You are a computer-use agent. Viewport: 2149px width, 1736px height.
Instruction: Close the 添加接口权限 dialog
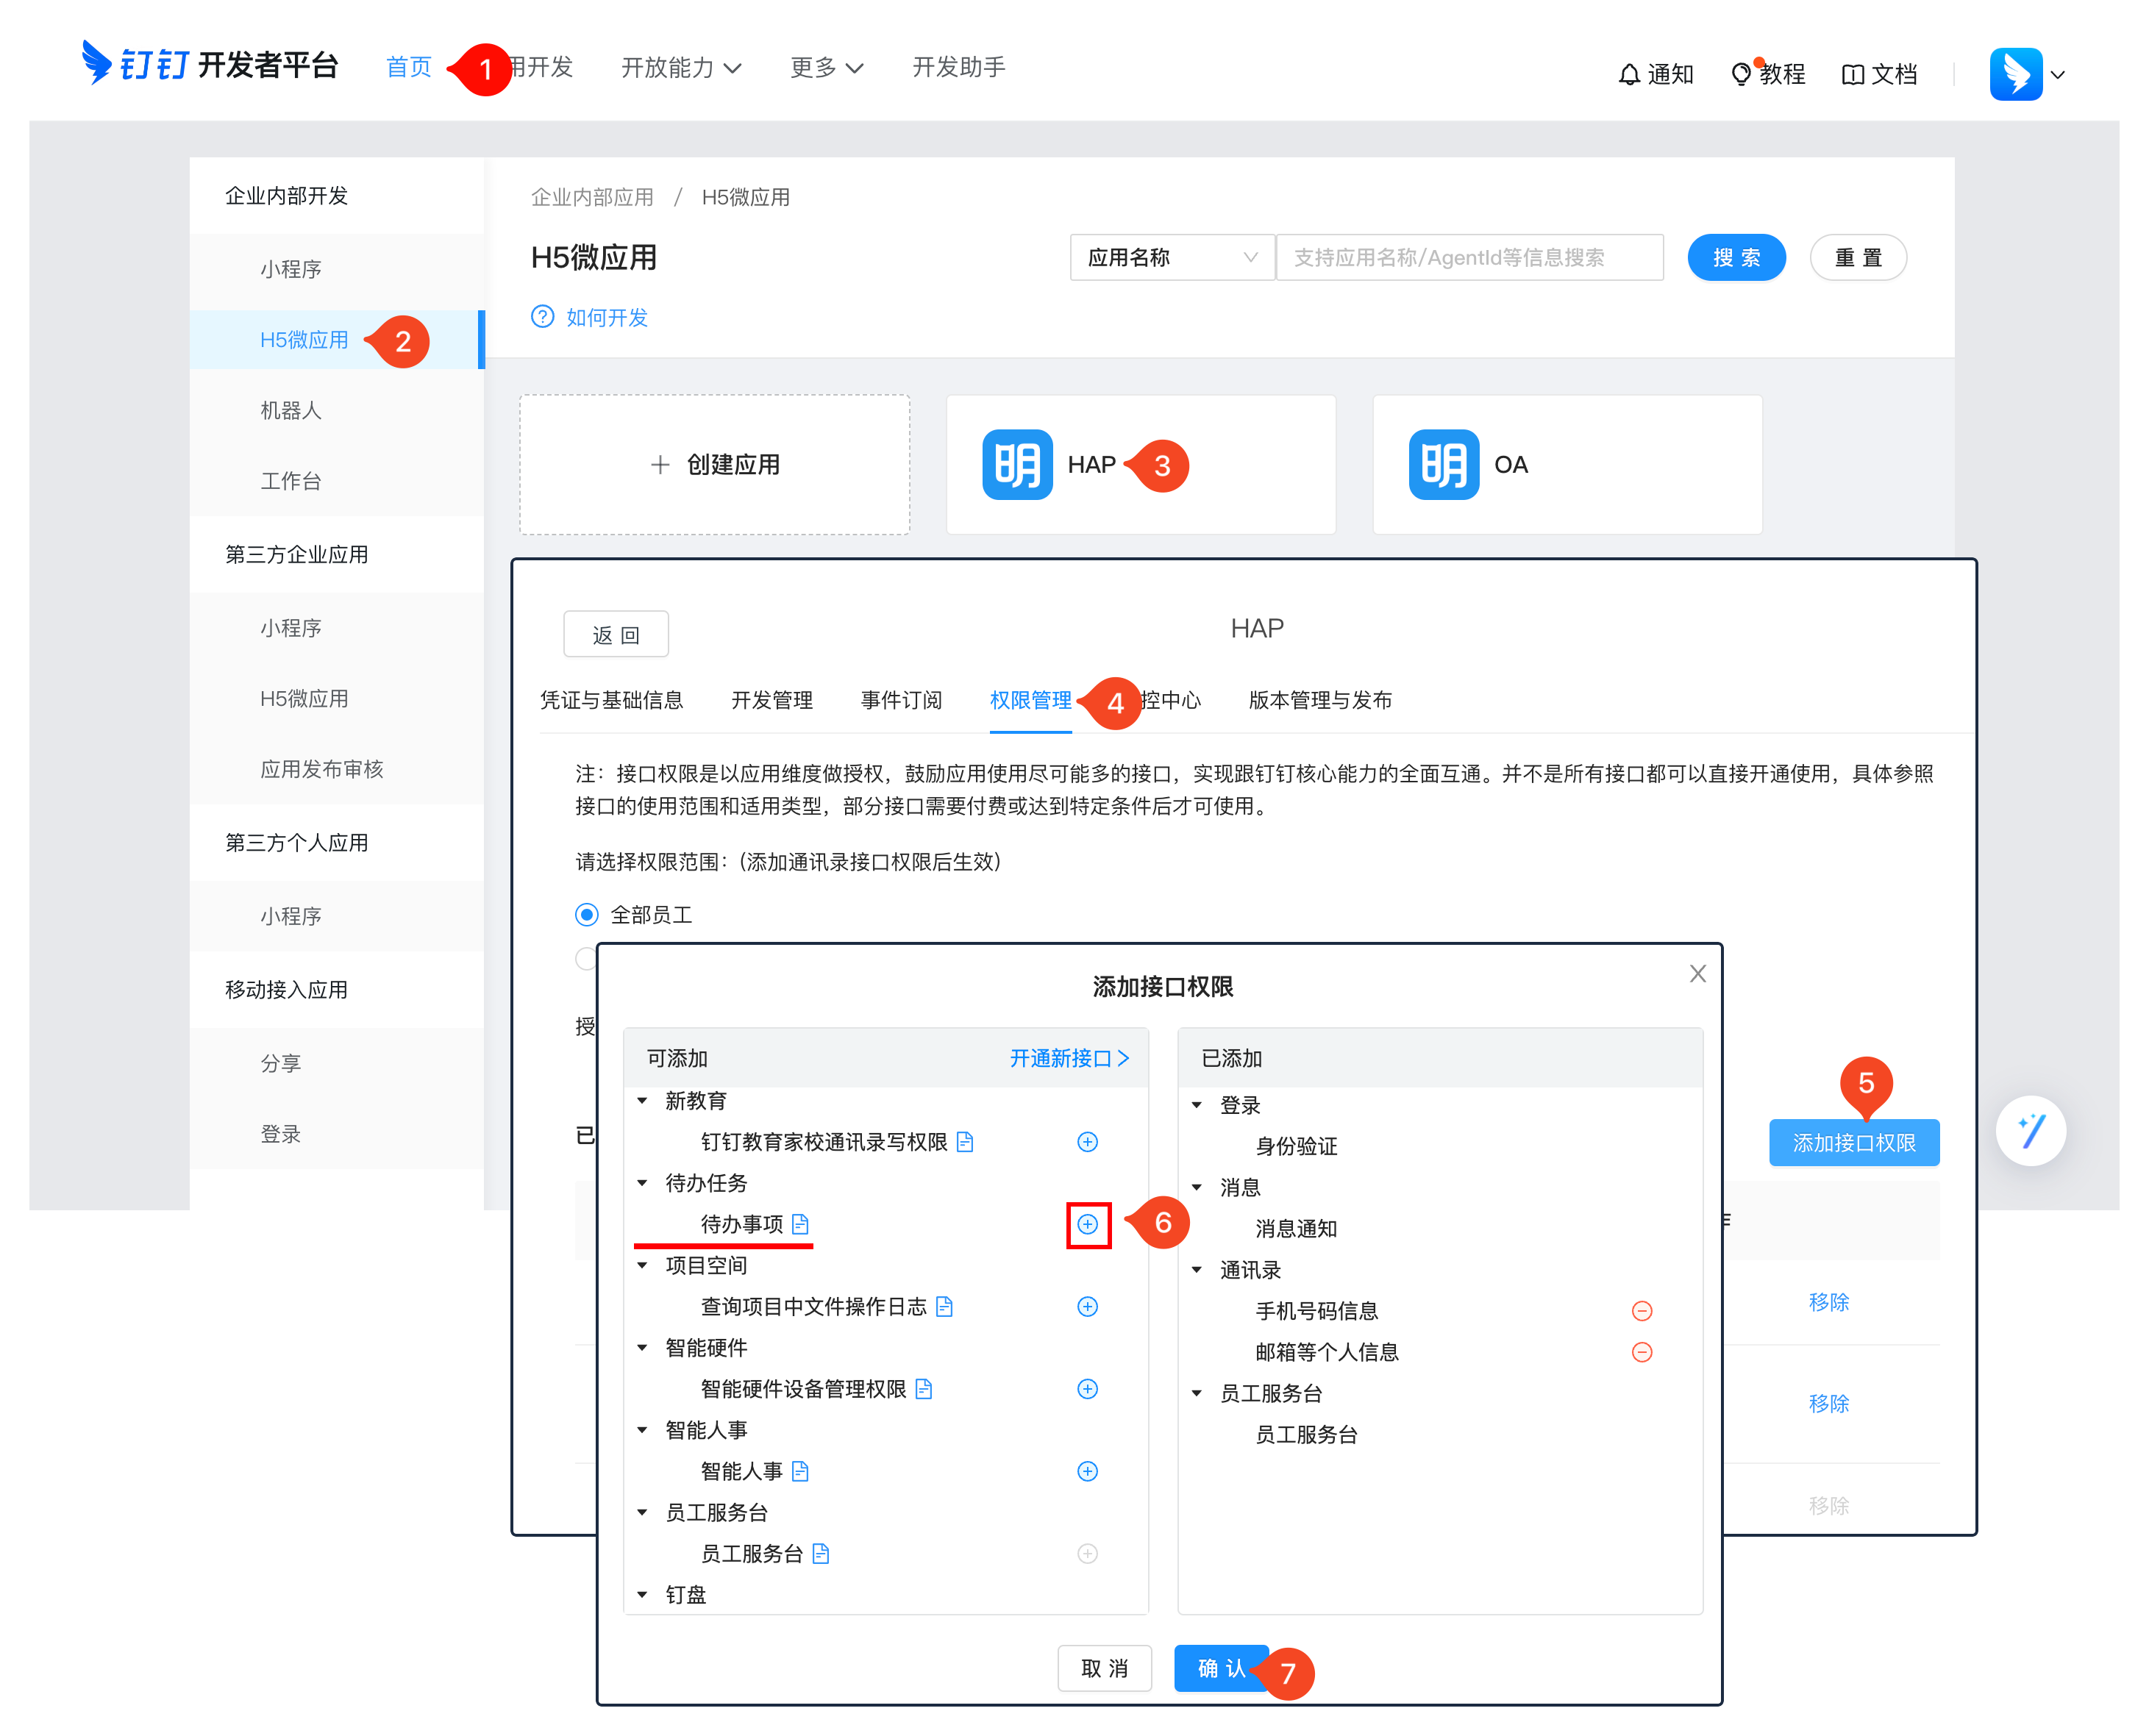click(x=1697, y=974)
